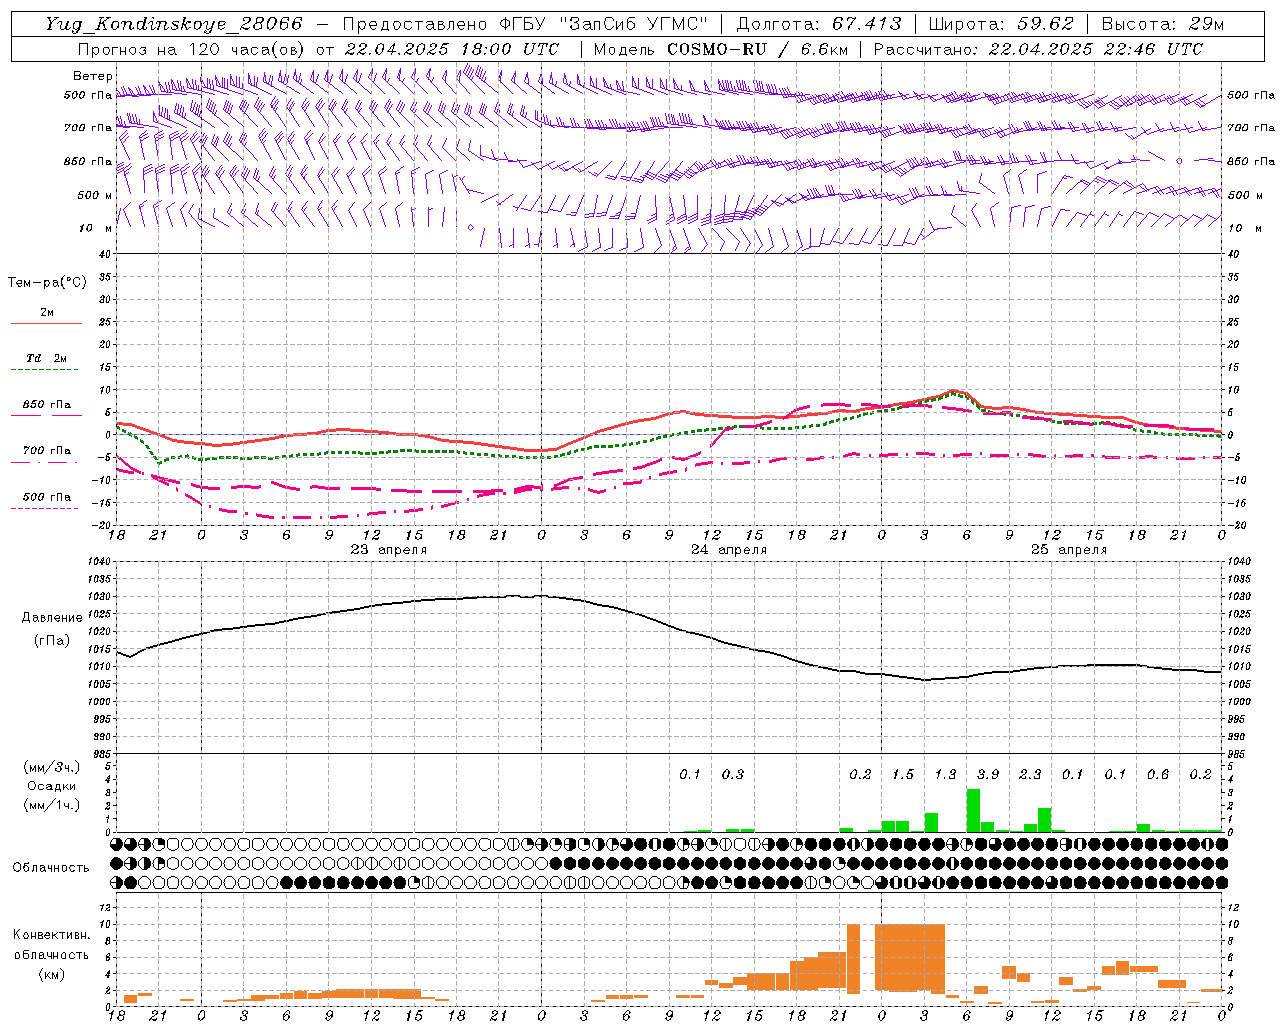Click the 500 гПа temperature legend entry
1280x1024 pixels.
[47, 497]
